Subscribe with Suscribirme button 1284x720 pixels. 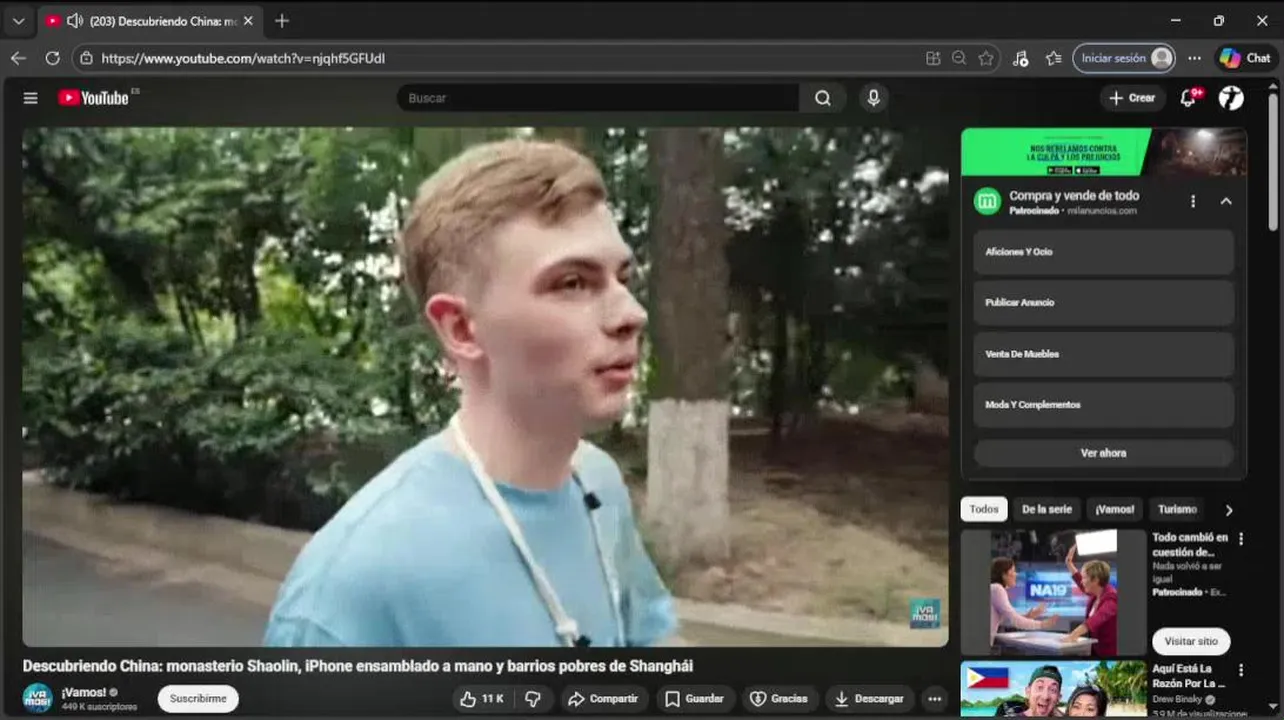[198, 699]
